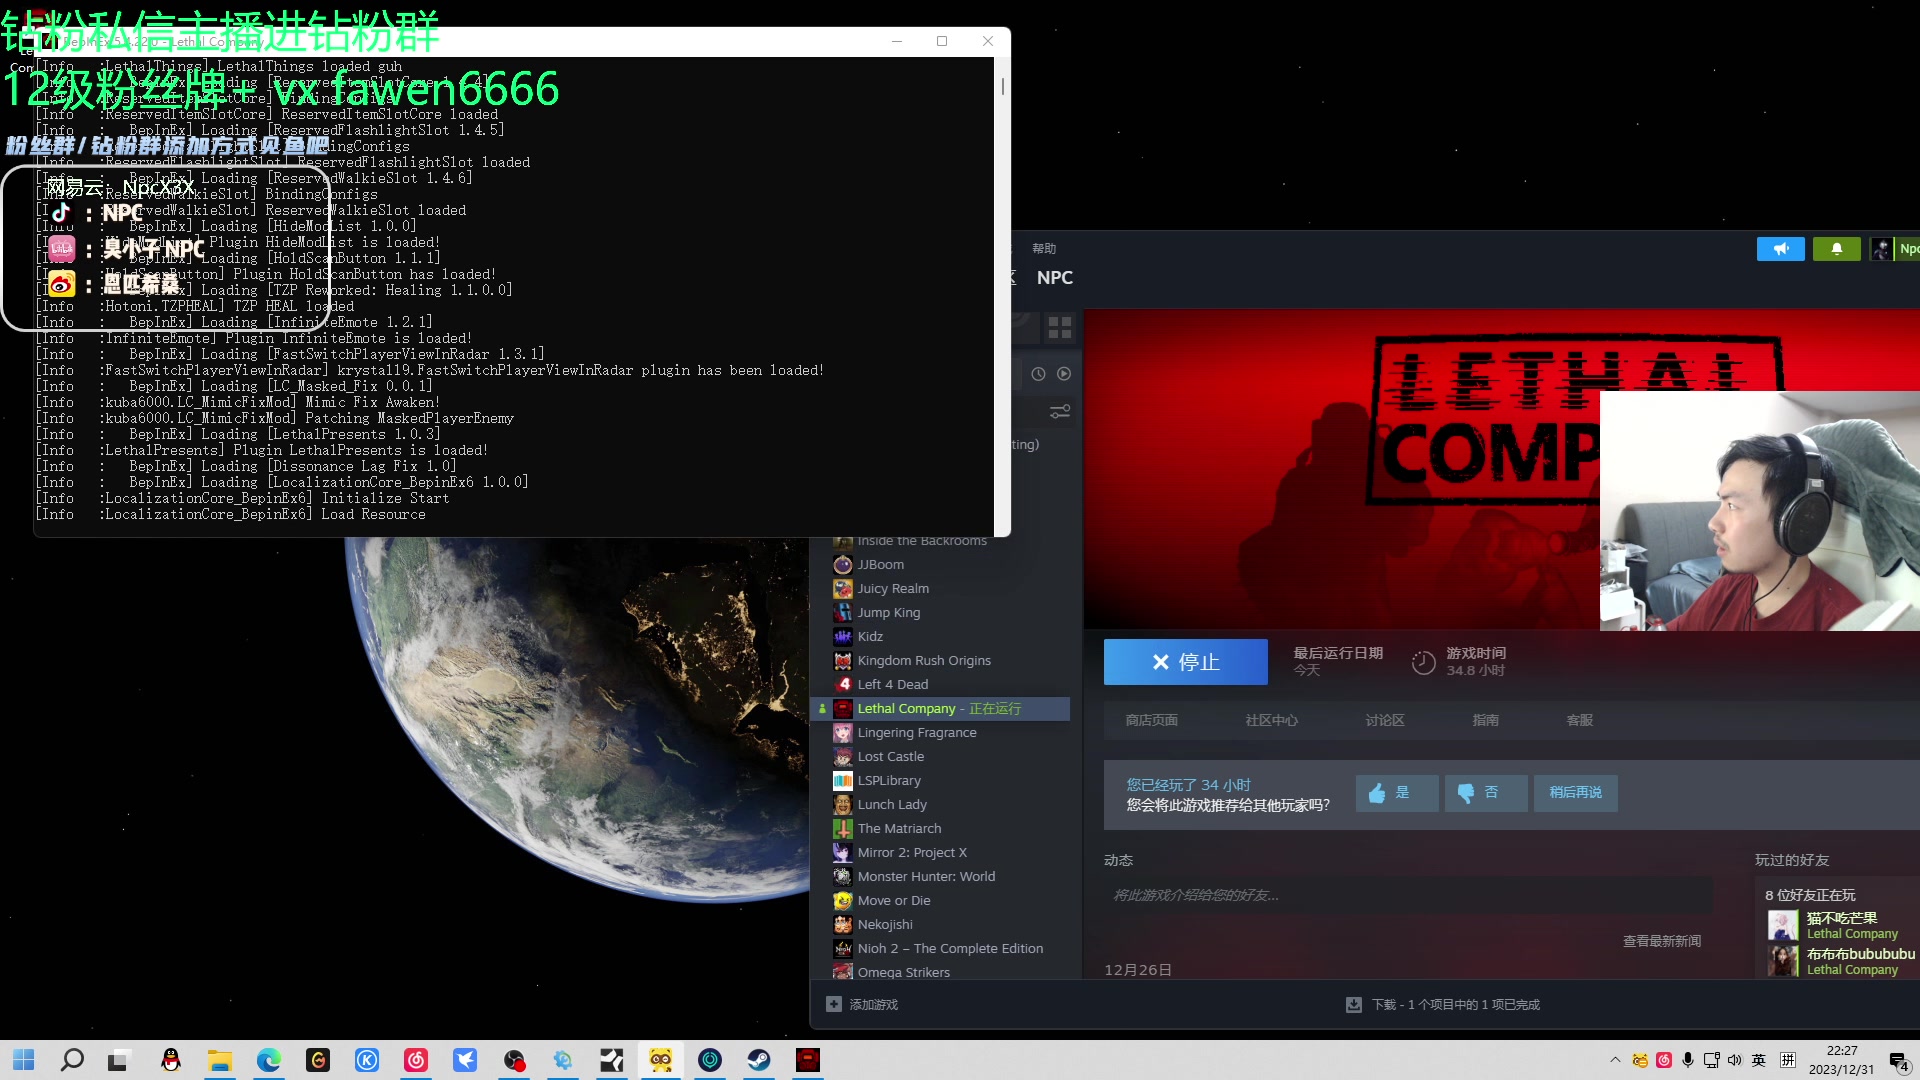The width and height of the screenshot is (1920, 1080).
Task: Click the volume speaker tray icon
Action: click(x=1735, y=1060)
